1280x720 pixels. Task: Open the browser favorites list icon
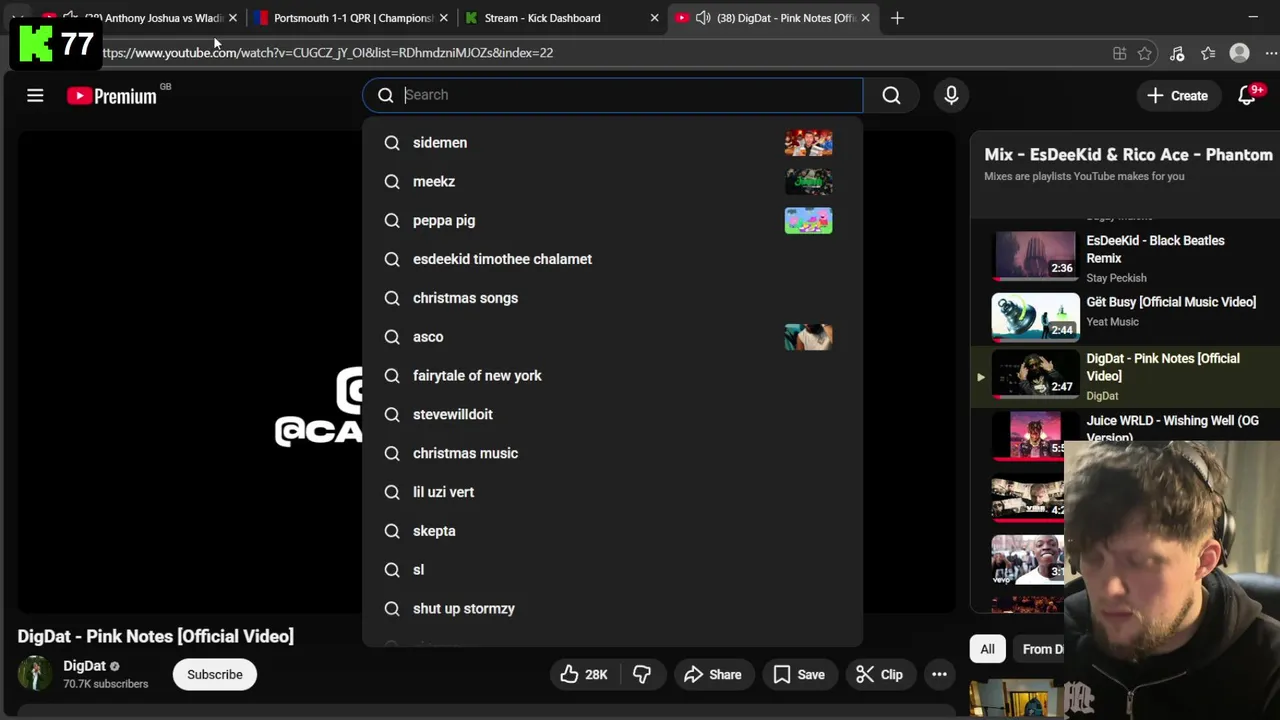point(1208,54)
